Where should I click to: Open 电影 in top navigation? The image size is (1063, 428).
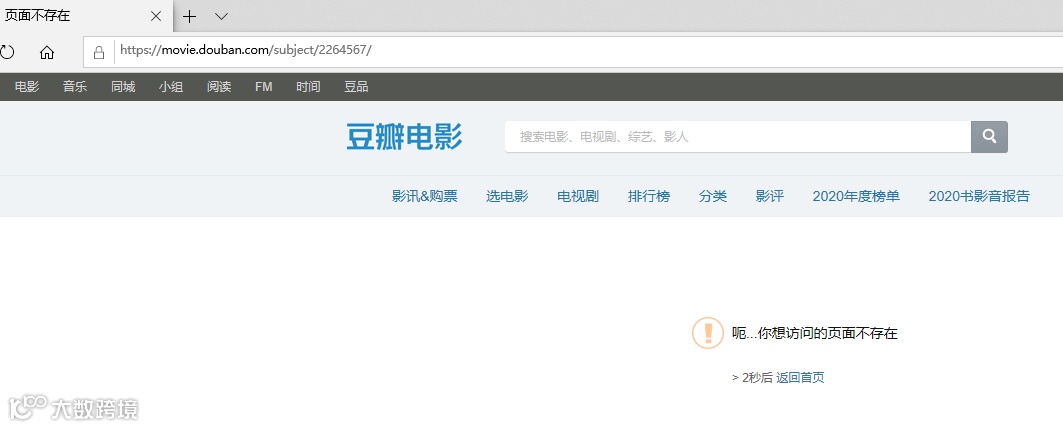27,87
